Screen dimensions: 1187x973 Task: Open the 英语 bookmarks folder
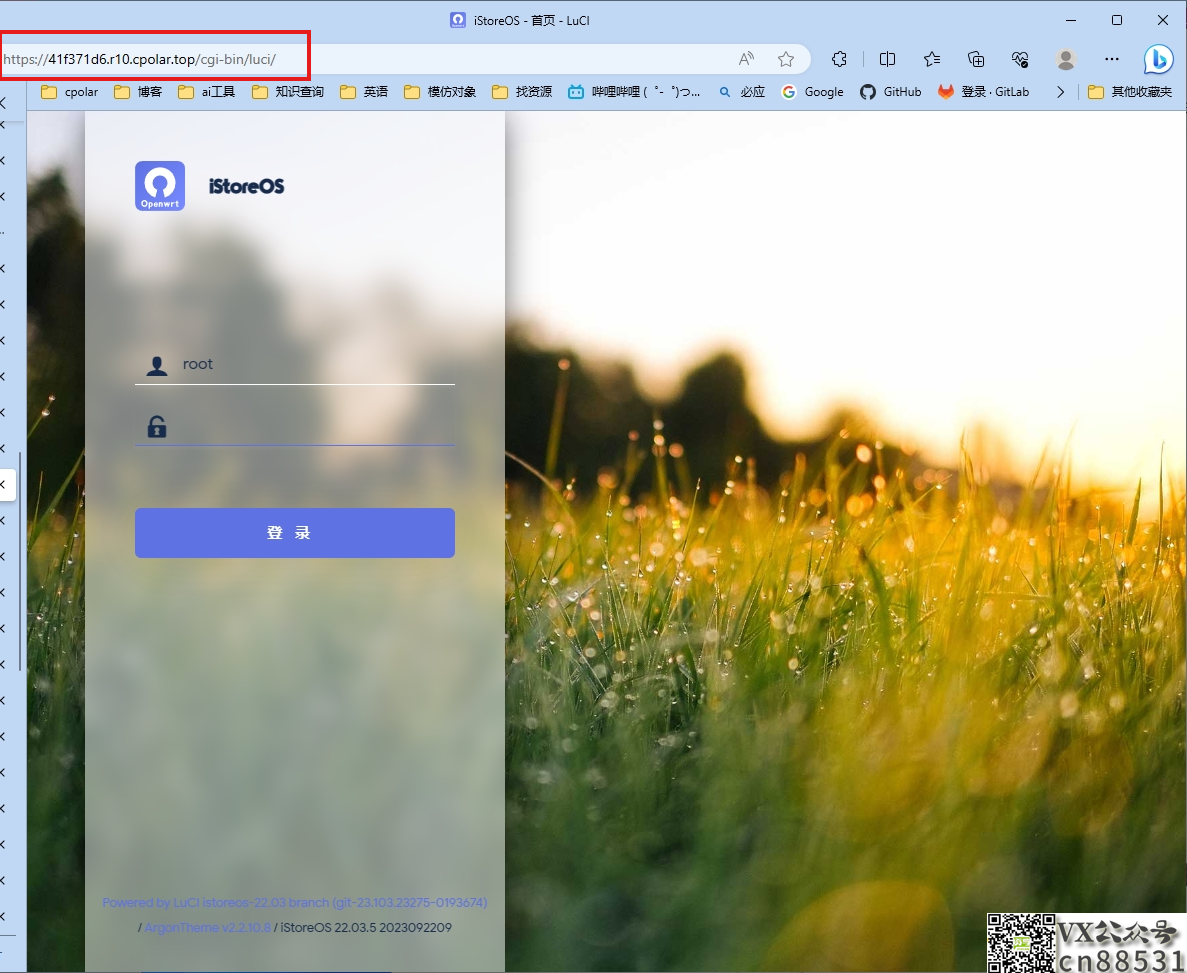363,92
